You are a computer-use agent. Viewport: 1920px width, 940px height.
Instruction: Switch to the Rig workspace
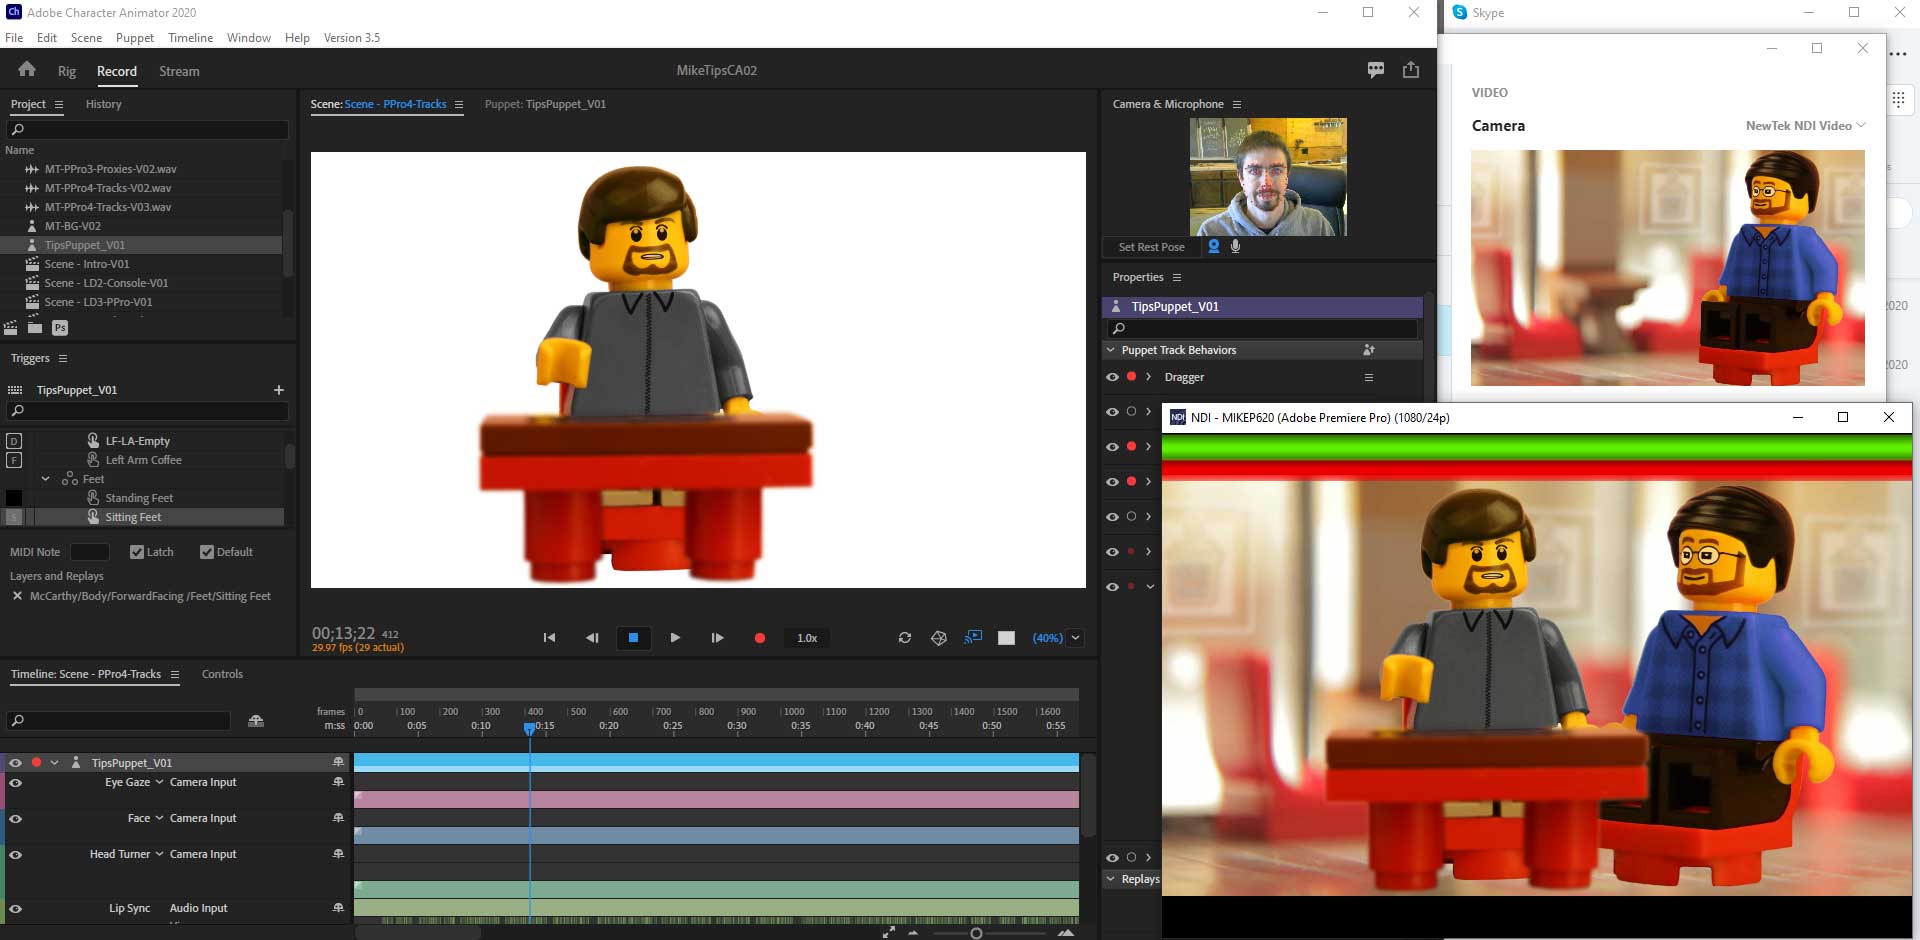click(x=67, y=71)
